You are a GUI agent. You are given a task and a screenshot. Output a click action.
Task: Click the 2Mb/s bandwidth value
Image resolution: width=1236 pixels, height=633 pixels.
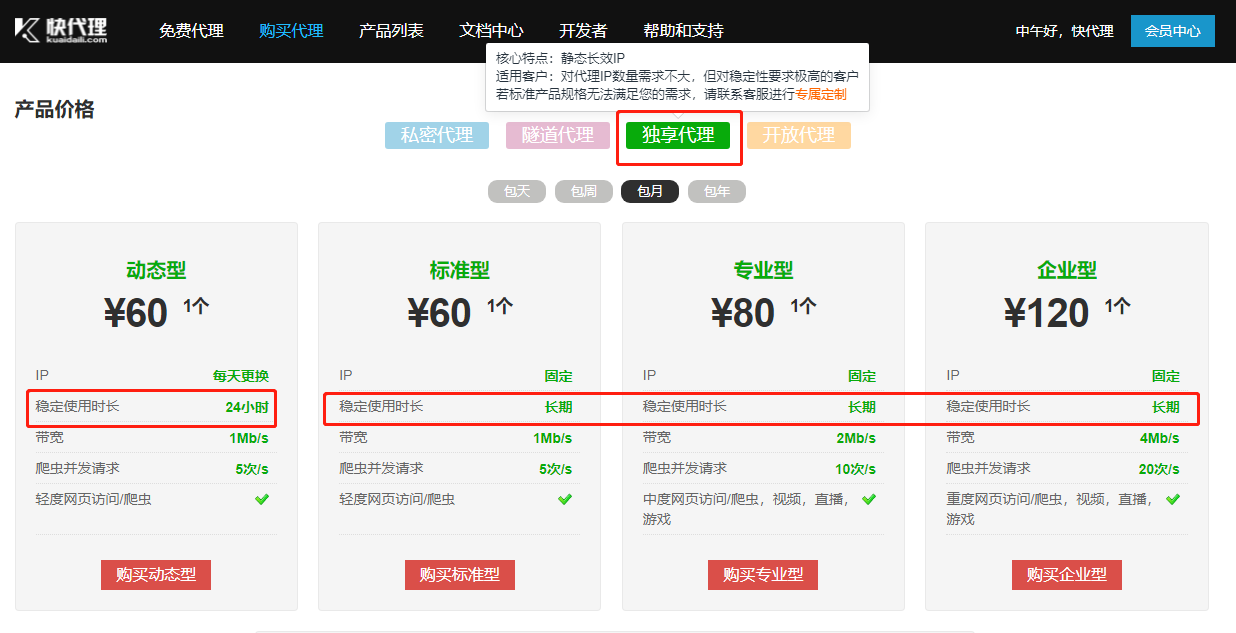tap(856, 438)
